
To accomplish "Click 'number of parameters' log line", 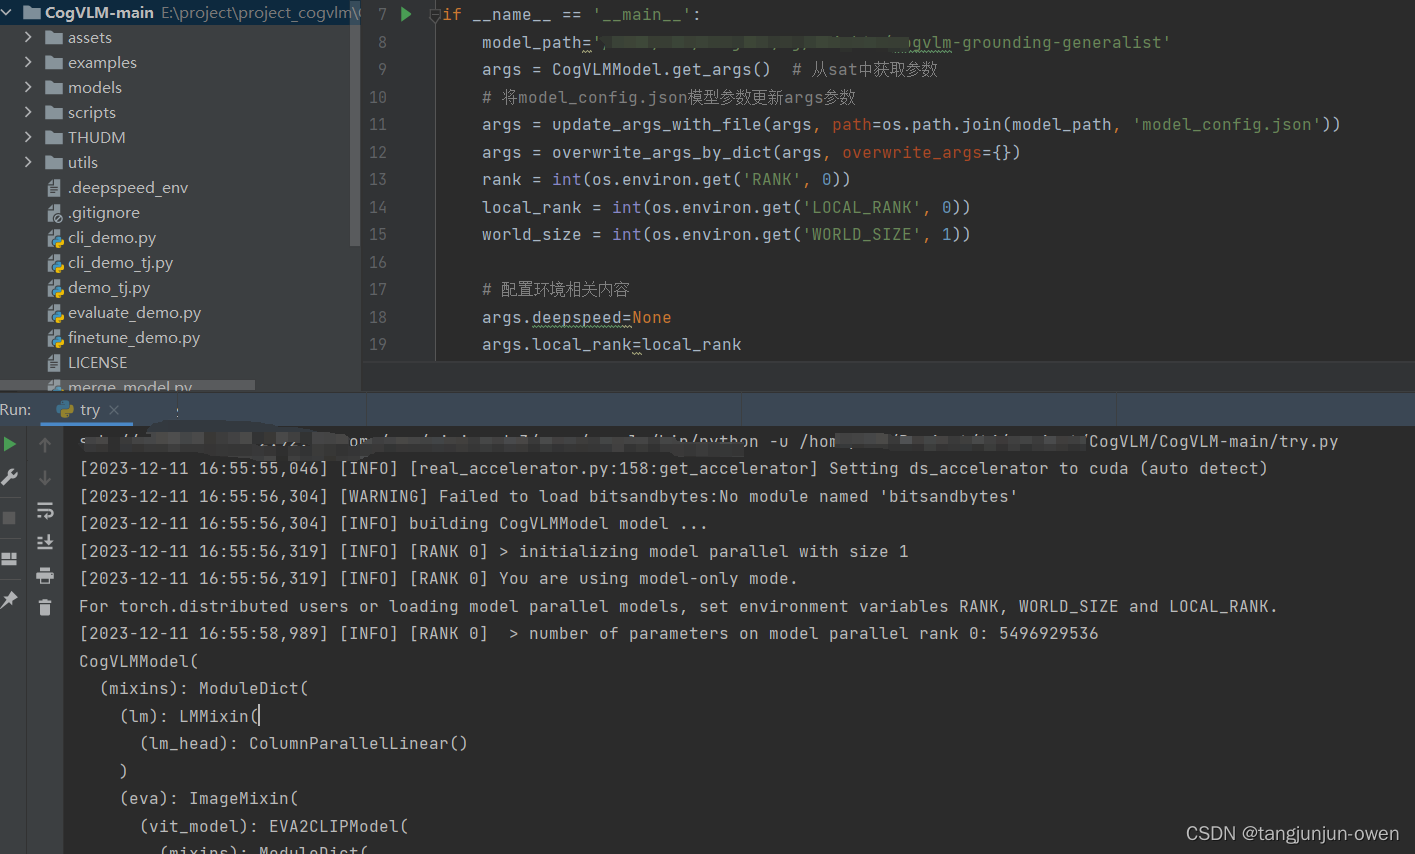I will (589, 633).
